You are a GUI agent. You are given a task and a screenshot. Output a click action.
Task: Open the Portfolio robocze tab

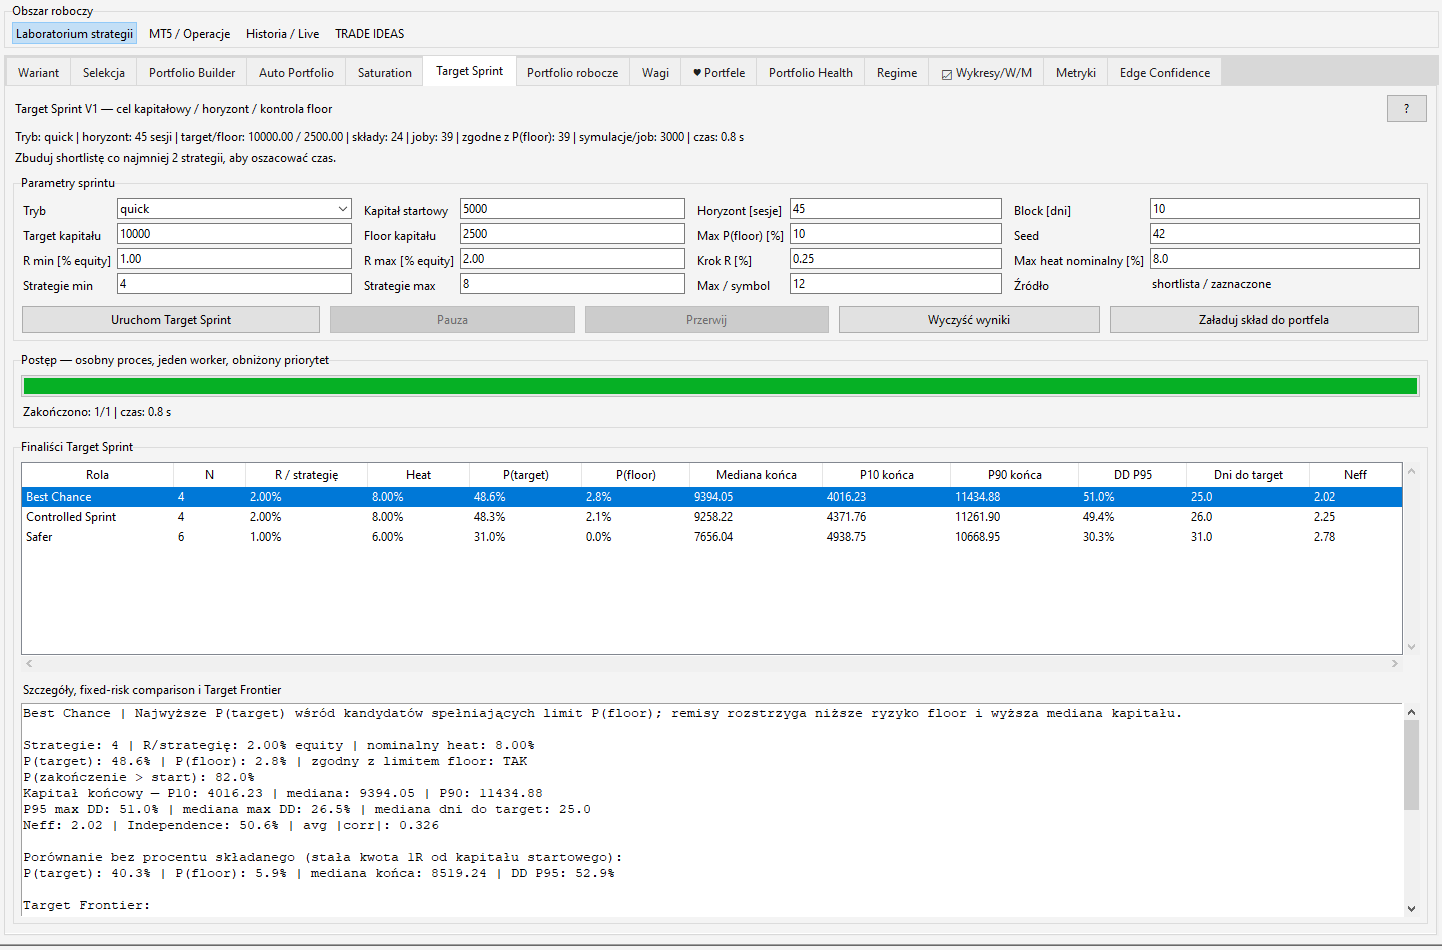tap(572, 73)
